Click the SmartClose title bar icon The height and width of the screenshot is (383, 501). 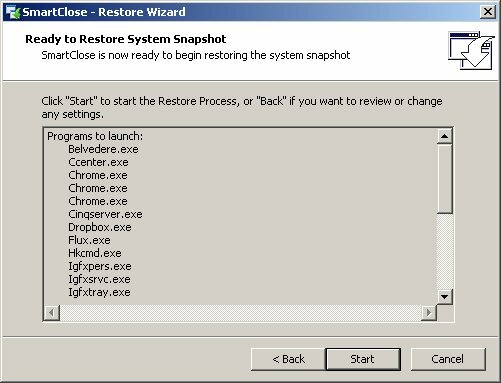[13, 12]
